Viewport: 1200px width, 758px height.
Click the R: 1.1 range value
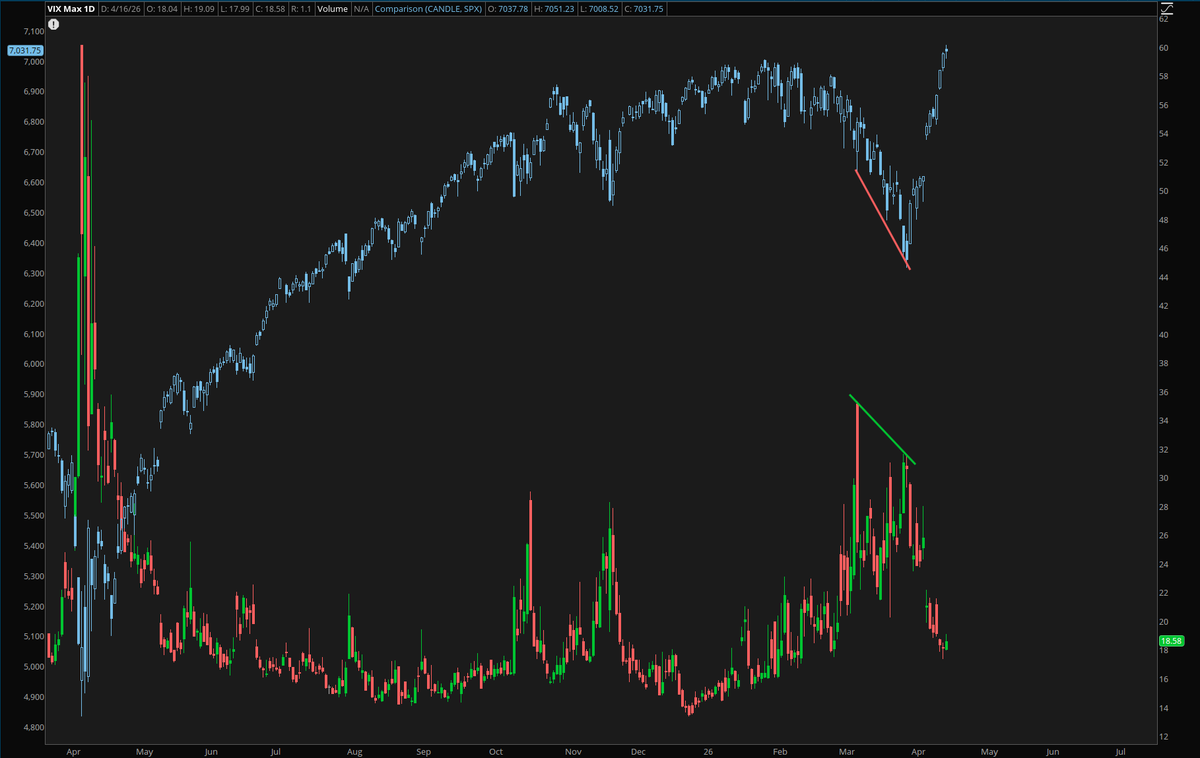[301, 9]
